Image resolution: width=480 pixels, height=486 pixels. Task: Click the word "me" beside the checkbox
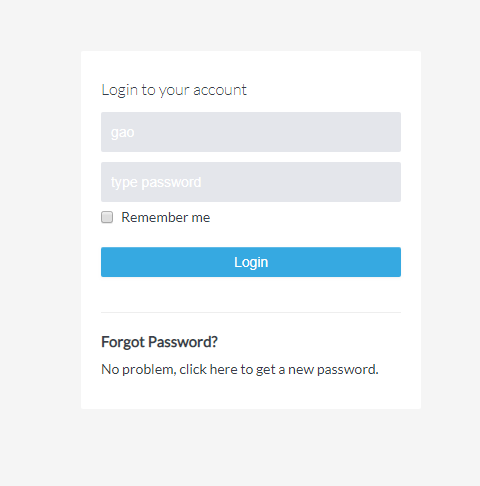201,218
